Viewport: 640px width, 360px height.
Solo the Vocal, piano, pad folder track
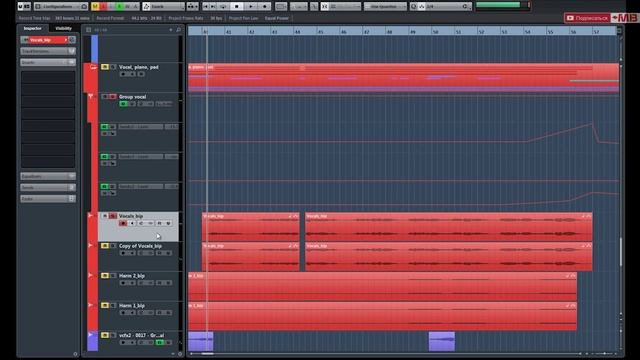coord(113,67)
